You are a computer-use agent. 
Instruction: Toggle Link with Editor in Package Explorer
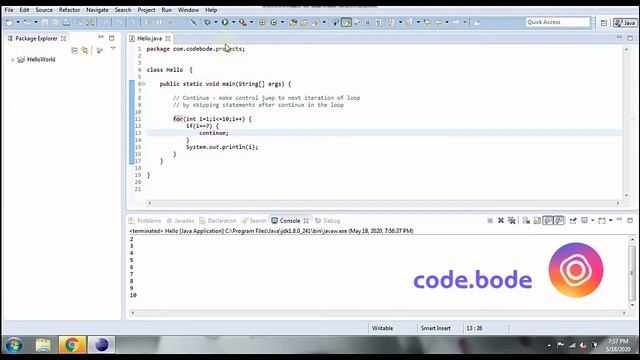click(85, 50)
